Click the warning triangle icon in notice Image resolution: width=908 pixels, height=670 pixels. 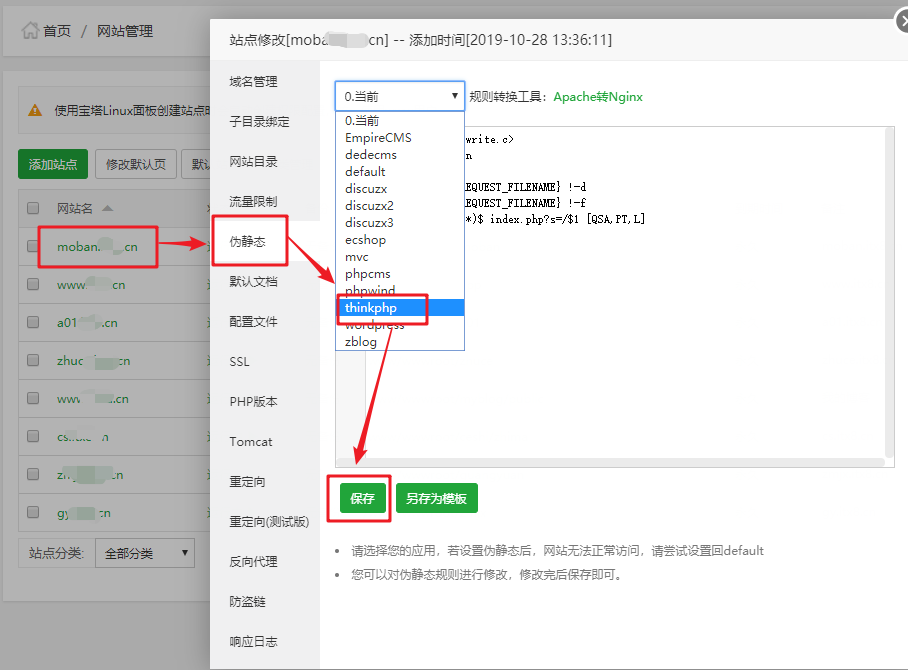pyautogui.click(x=35, y=110)
